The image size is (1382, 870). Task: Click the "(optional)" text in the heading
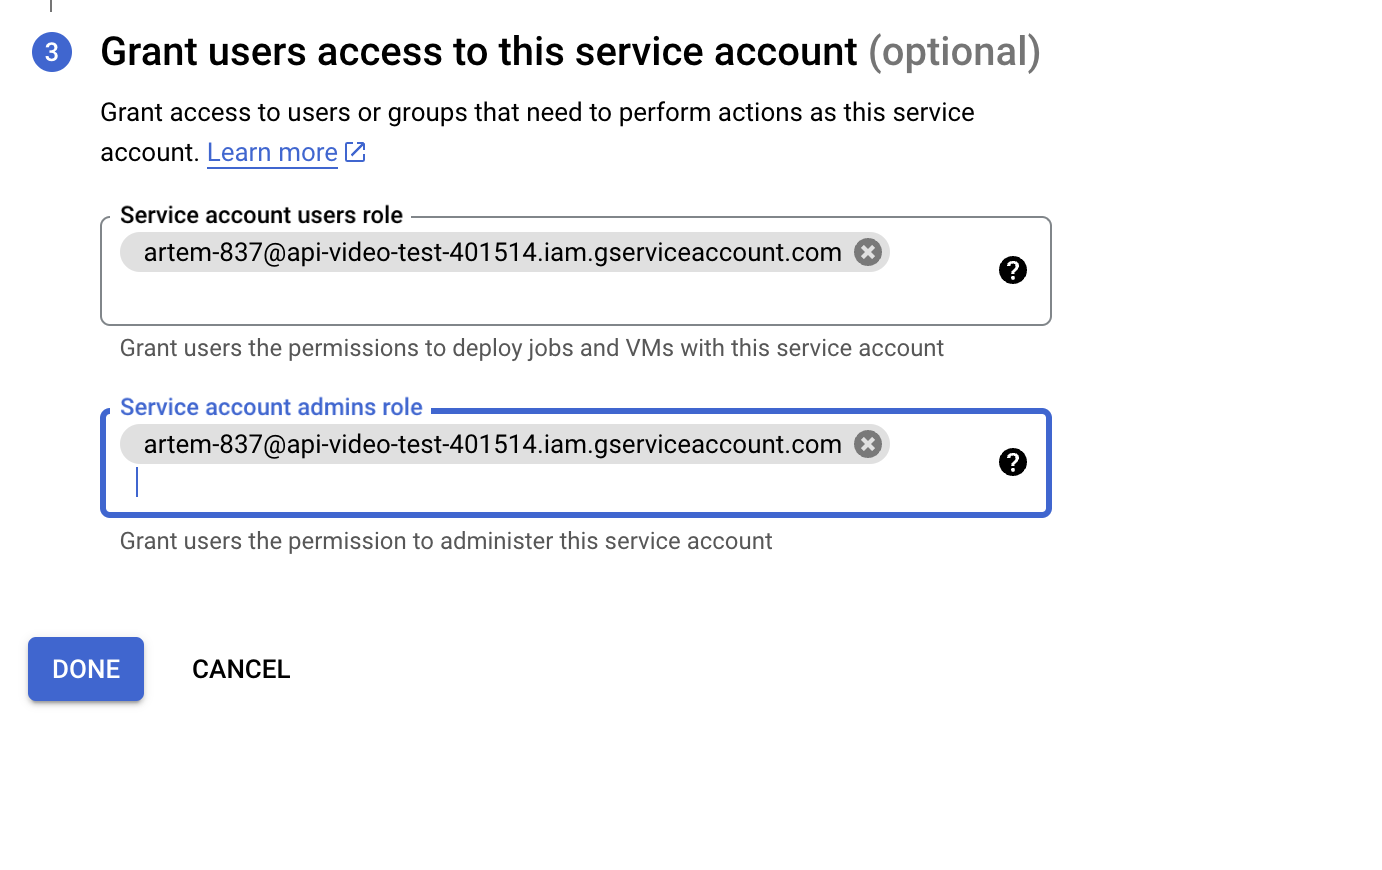954,52
